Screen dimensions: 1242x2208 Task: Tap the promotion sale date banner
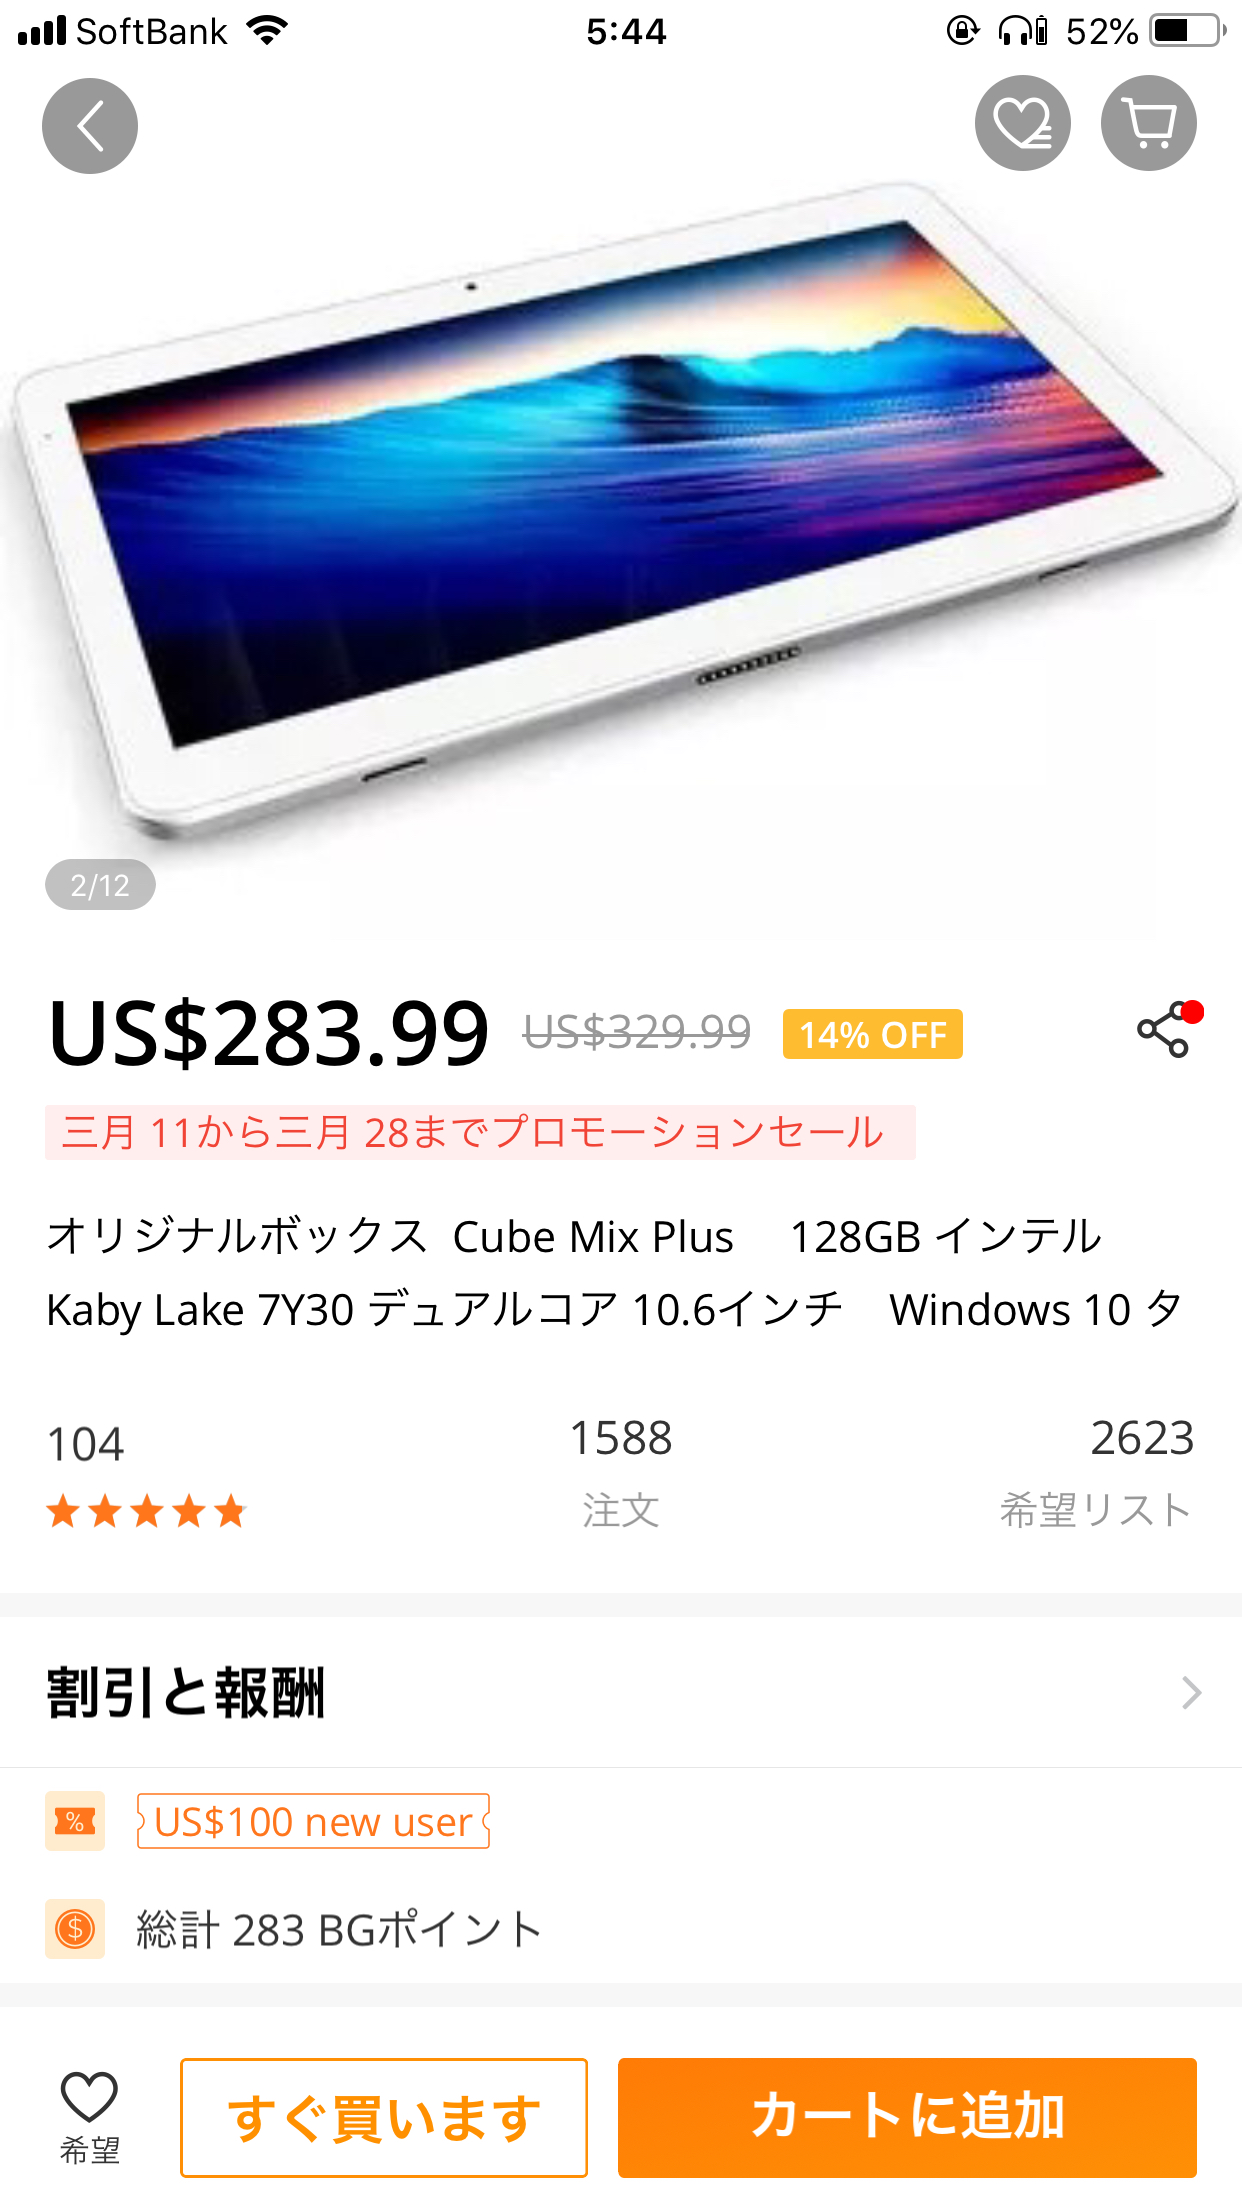click(x=480, y=1133)
